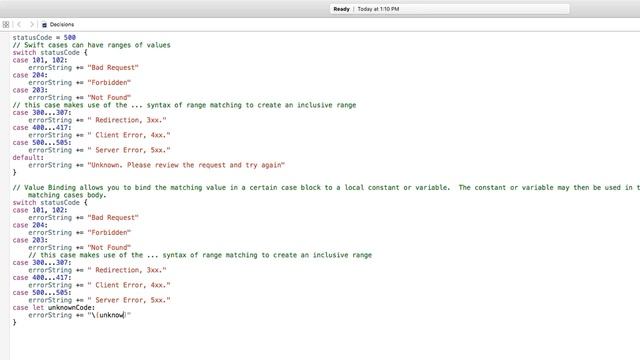This screenshot has height=360, width=640.
Task: Click the 'default:' keyword line
Action: (x=28, y=158)
